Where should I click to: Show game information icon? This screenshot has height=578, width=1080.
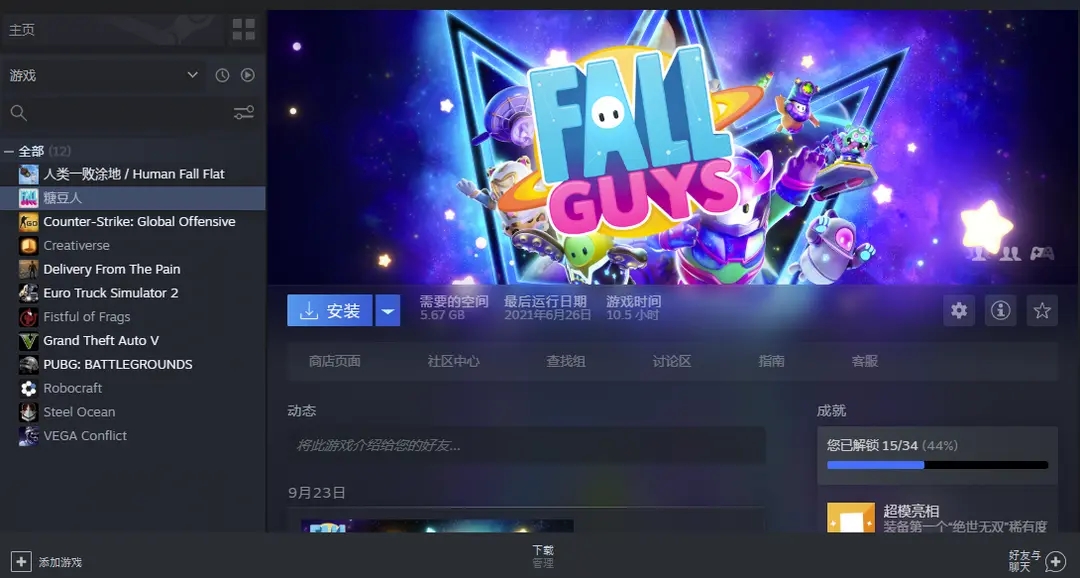1000,311
